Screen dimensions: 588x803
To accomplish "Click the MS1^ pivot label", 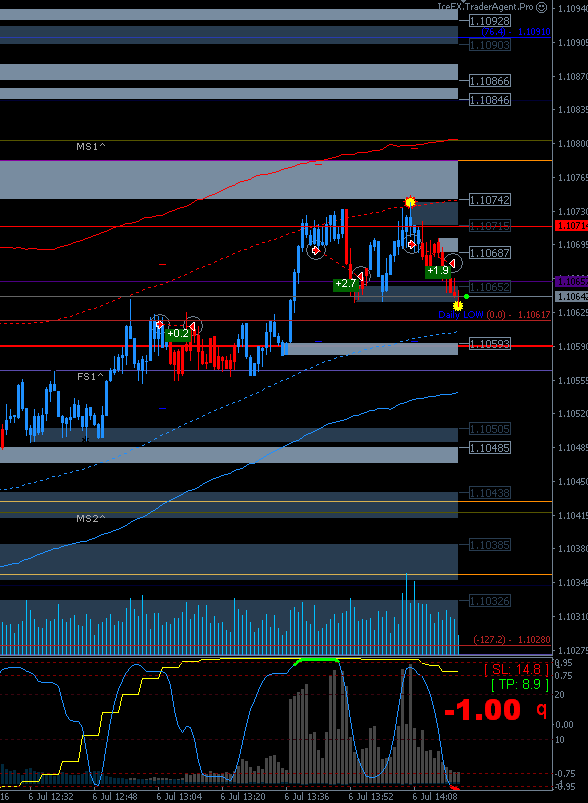I will pyautogui.click(x=91, y=146).
